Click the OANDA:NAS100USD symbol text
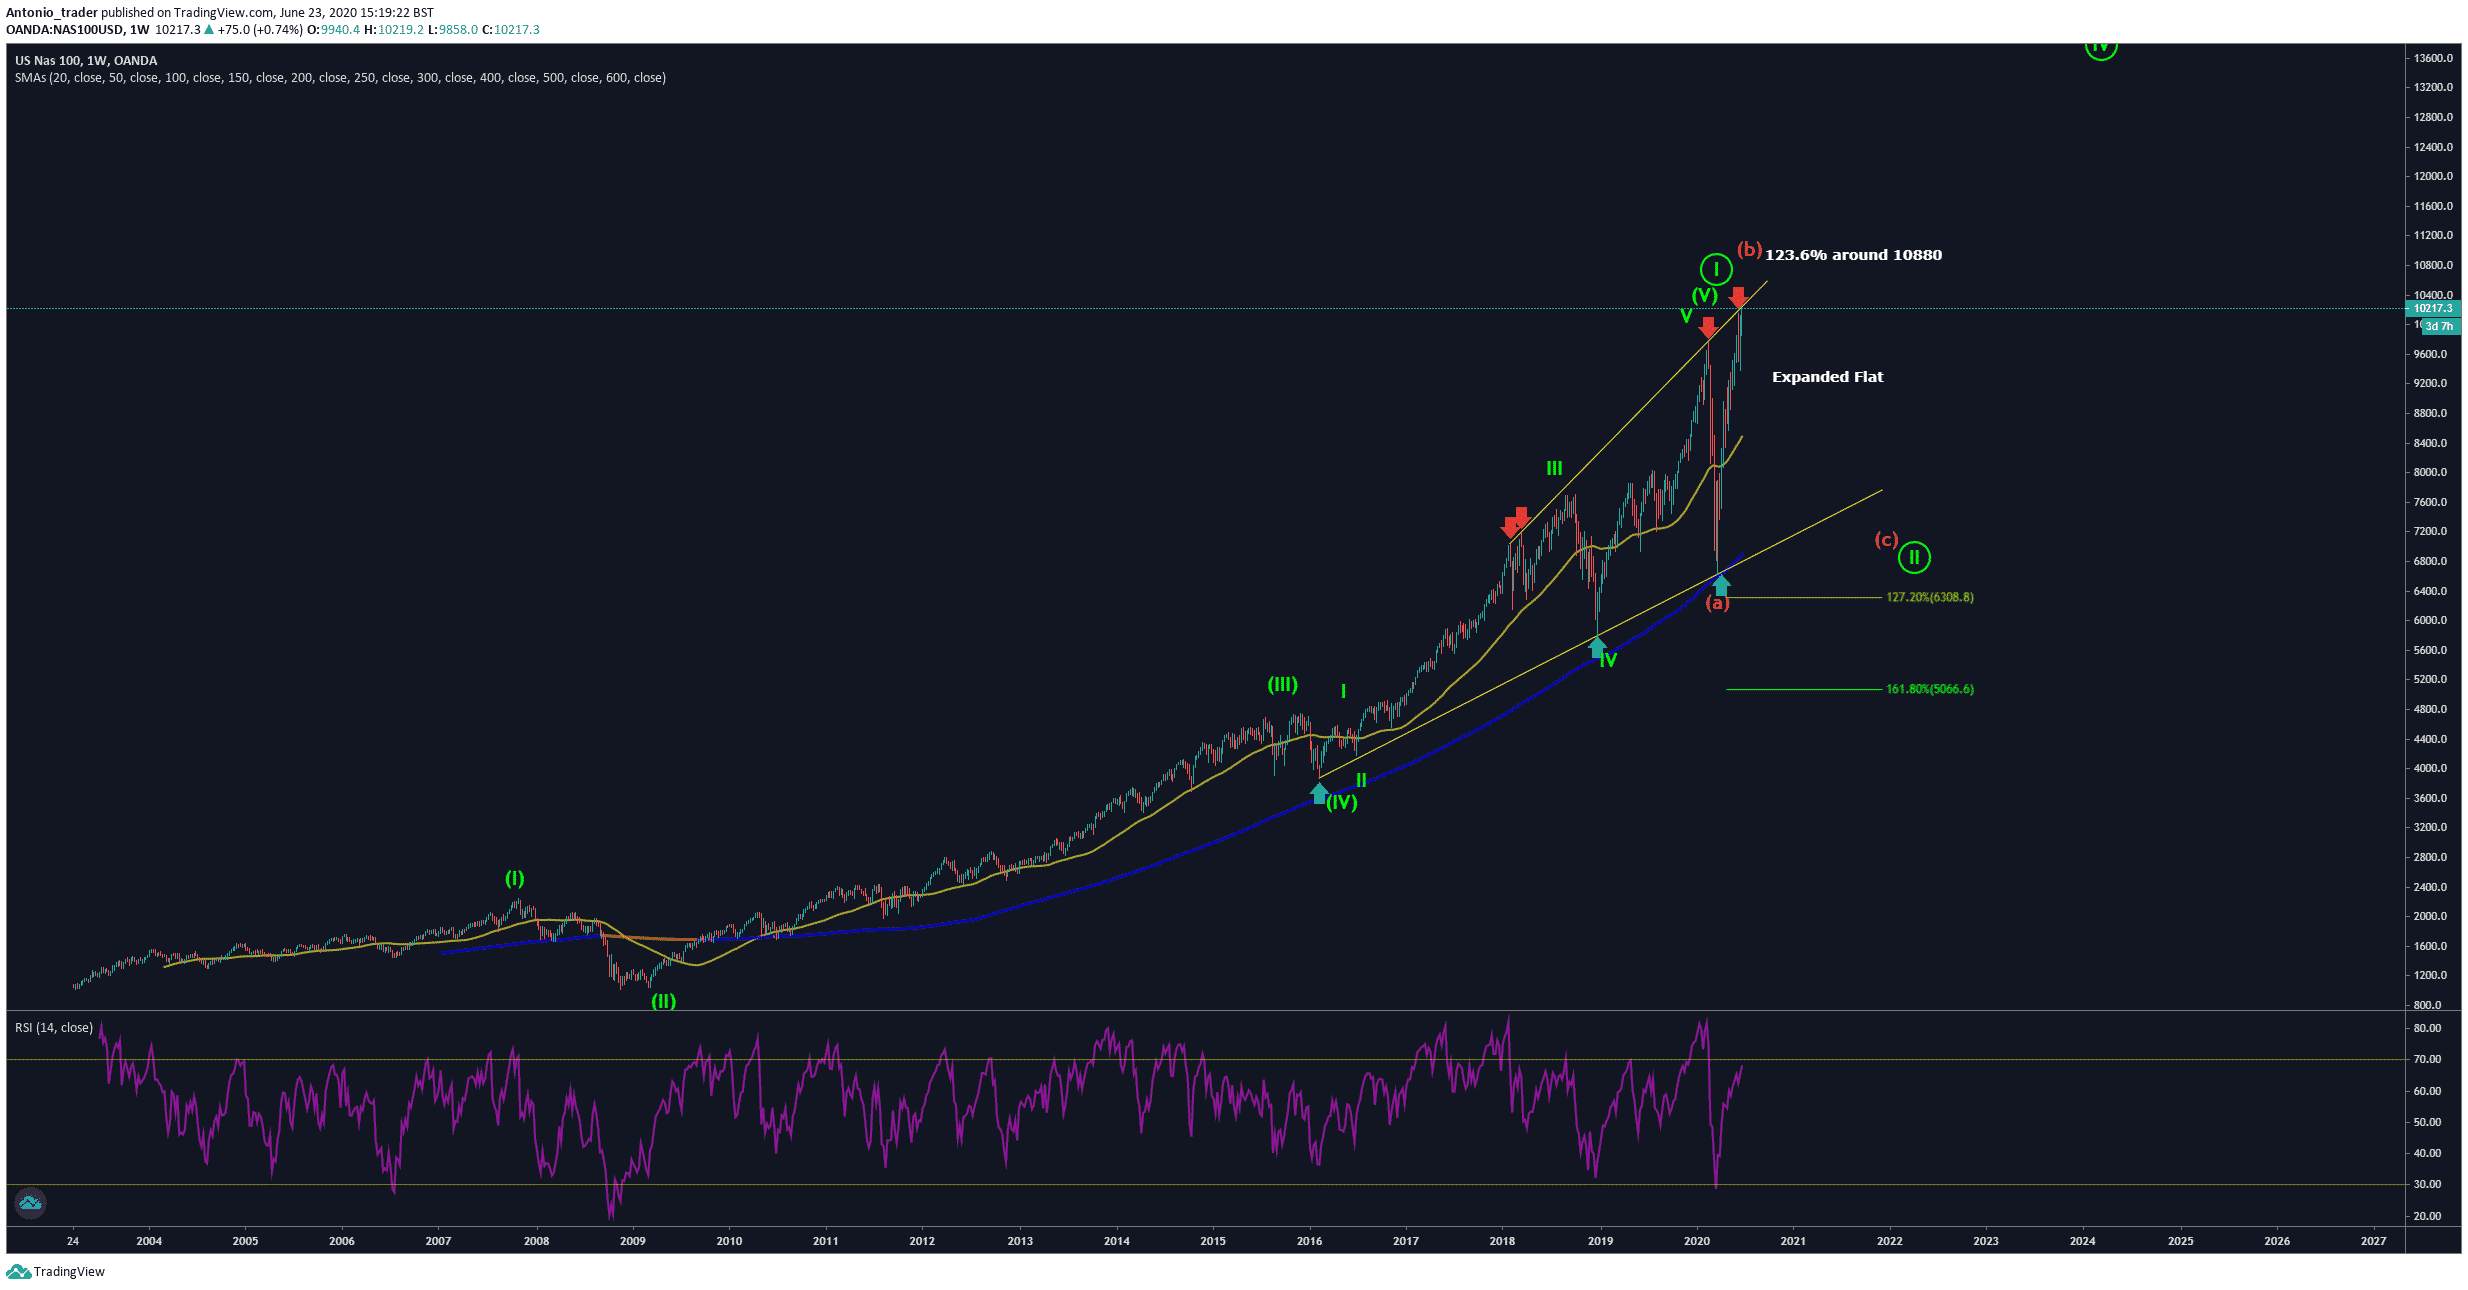The image size is (2468, 1290). [x=65, y=30]
